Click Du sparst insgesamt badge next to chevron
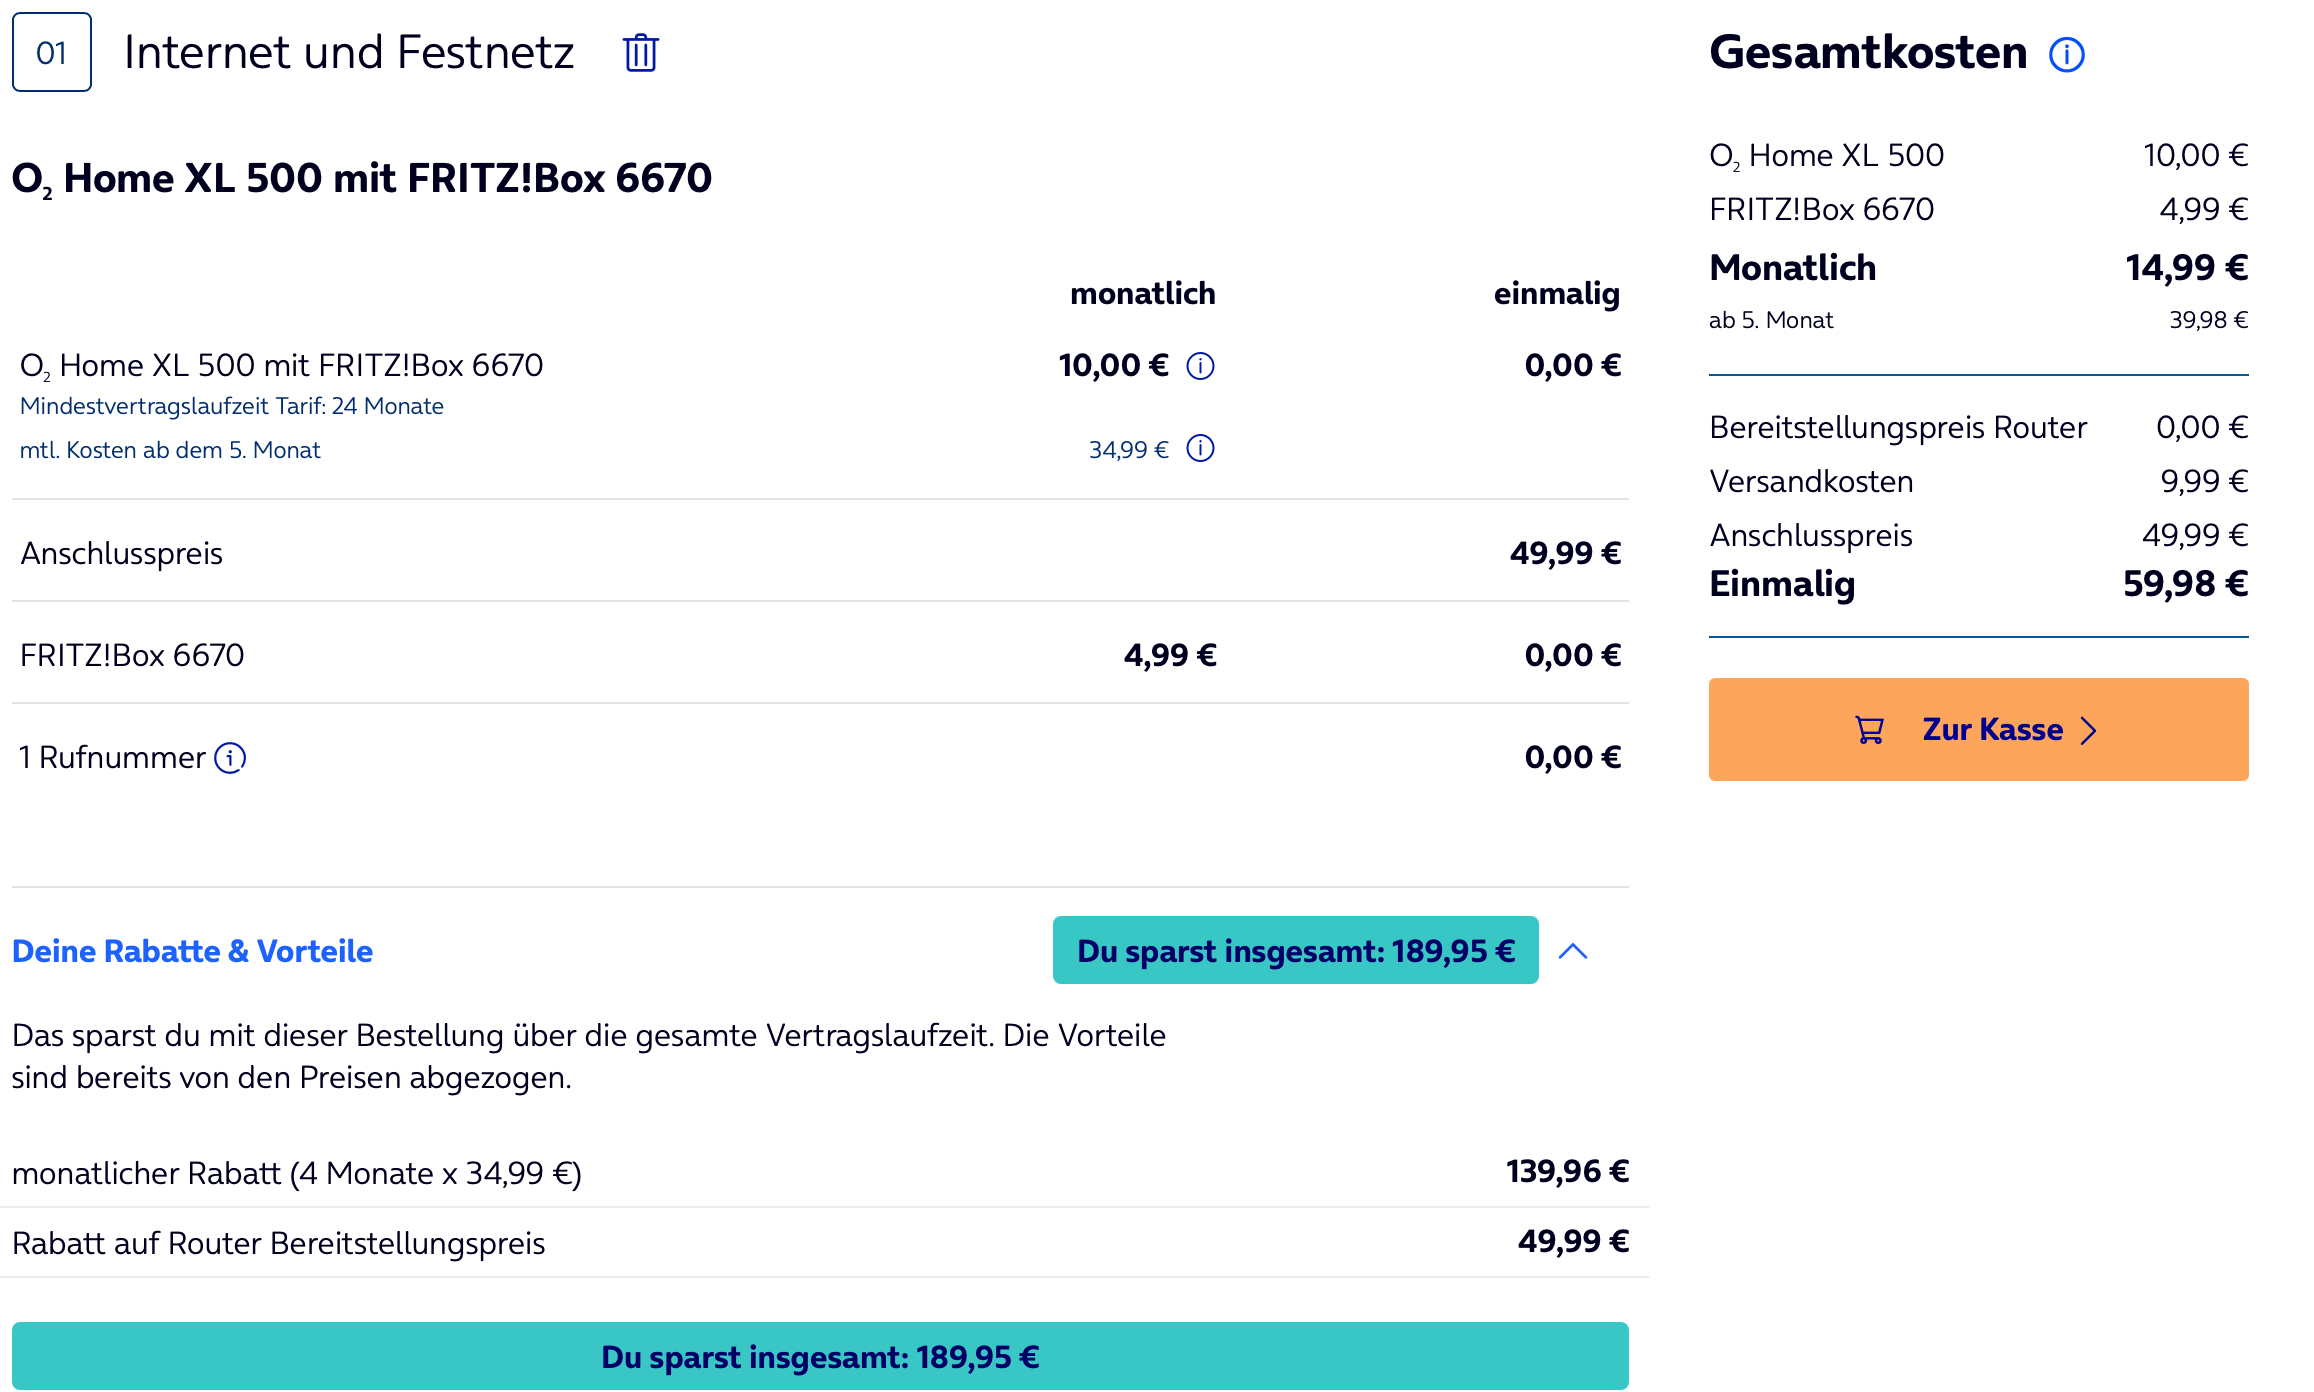Screen dimensions: 2314x1392 pyautogui.click(x=1295, y=950)
